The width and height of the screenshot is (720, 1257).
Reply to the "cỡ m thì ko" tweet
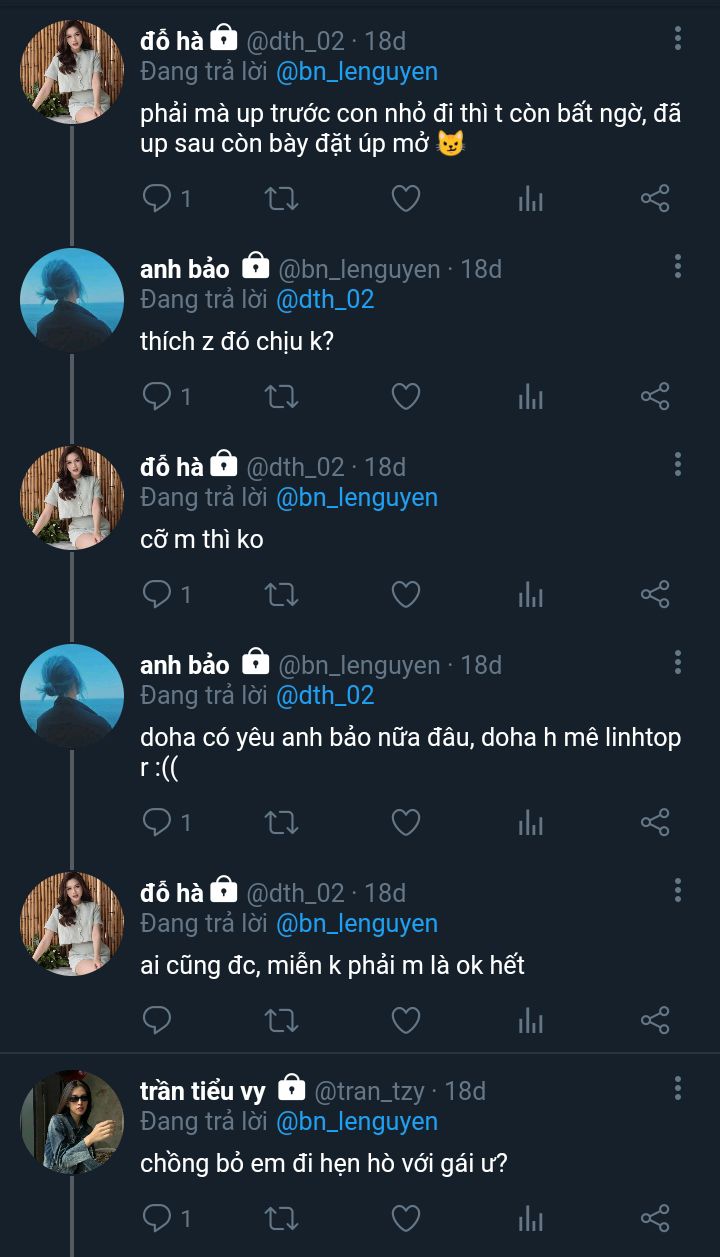coord(157,595)
